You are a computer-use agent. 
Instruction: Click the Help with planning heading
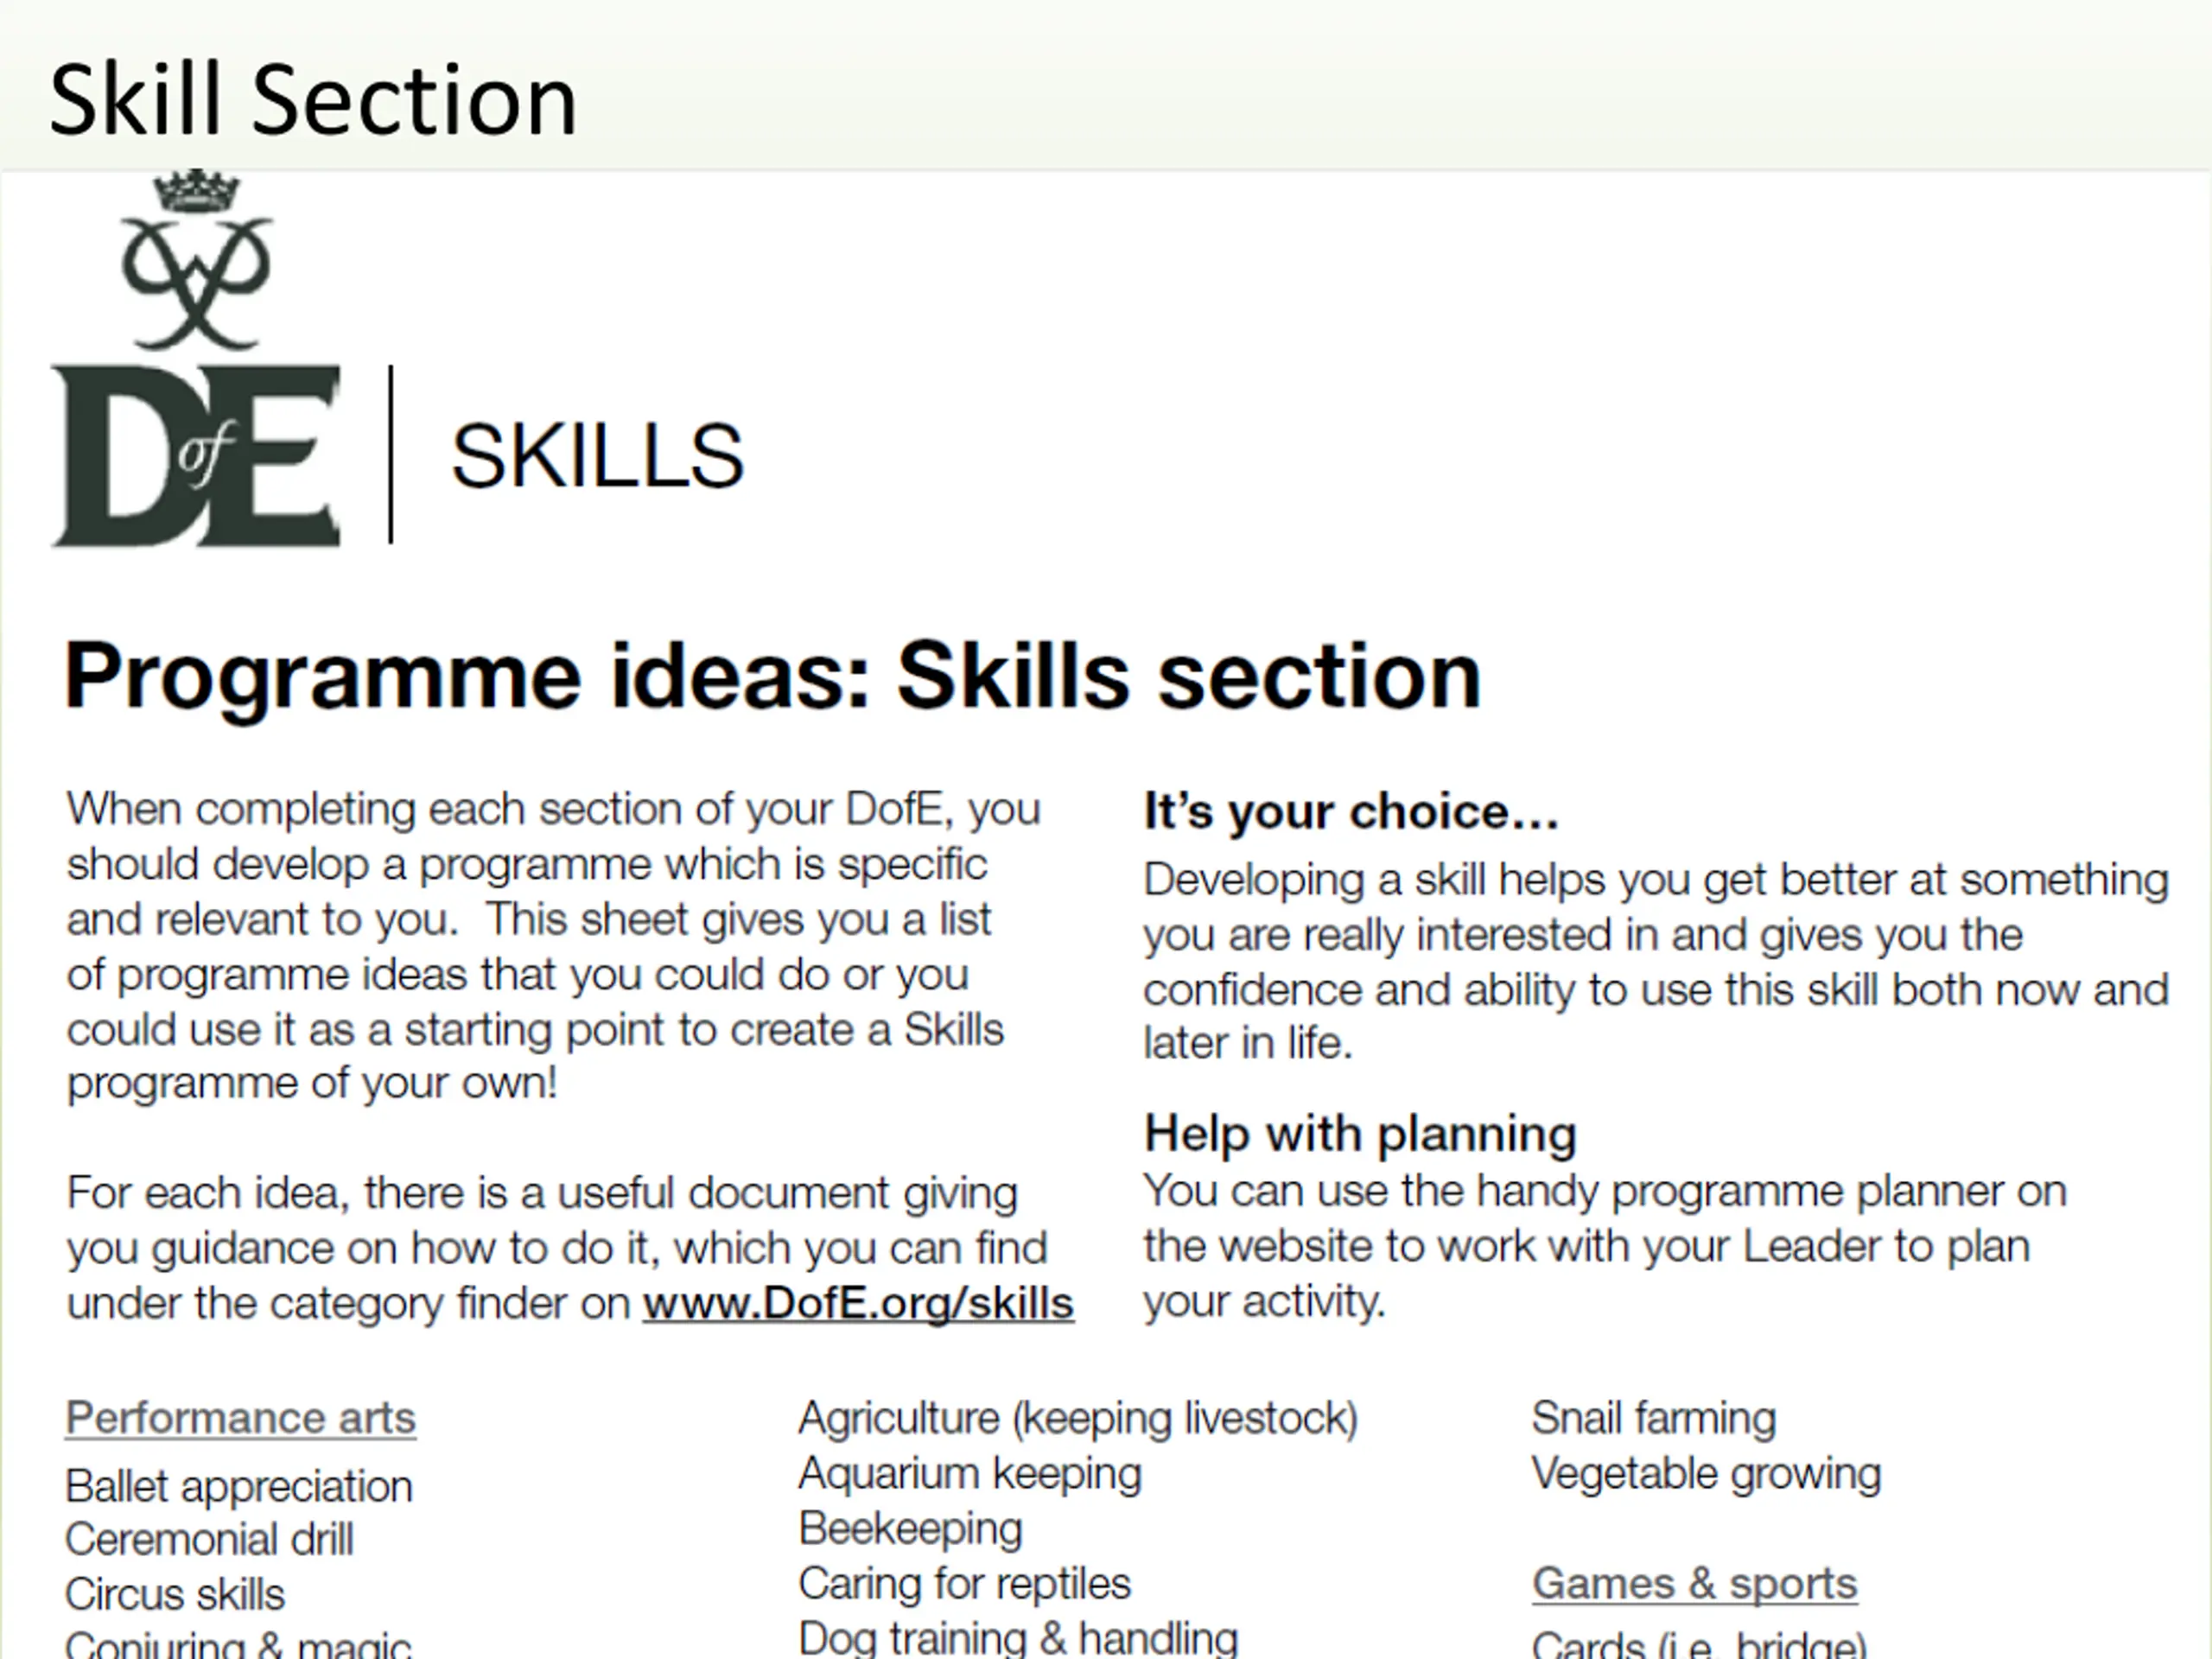tap(1359, 1134)
